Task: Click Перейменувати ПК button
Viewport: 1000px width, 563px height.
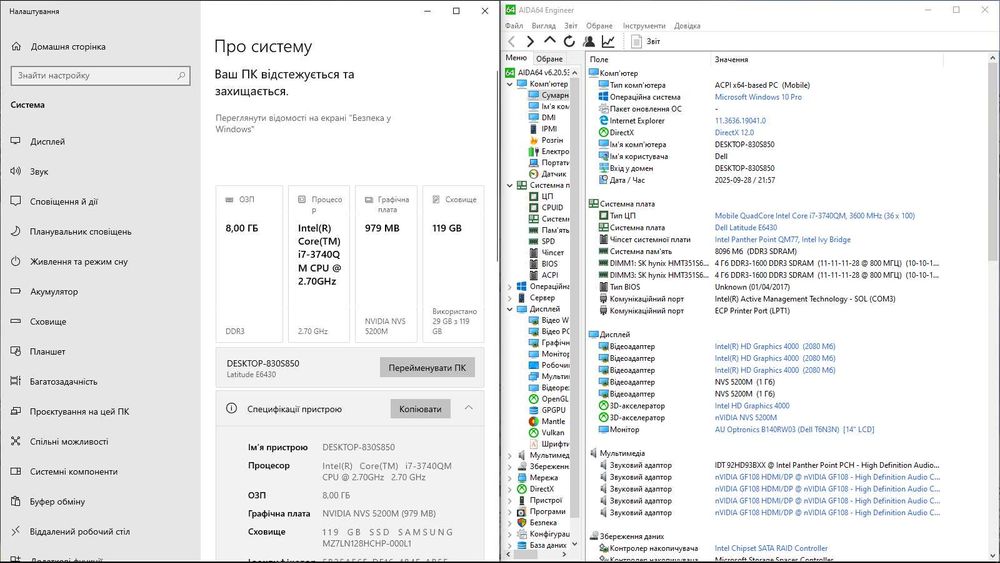Action: (427, 368)
